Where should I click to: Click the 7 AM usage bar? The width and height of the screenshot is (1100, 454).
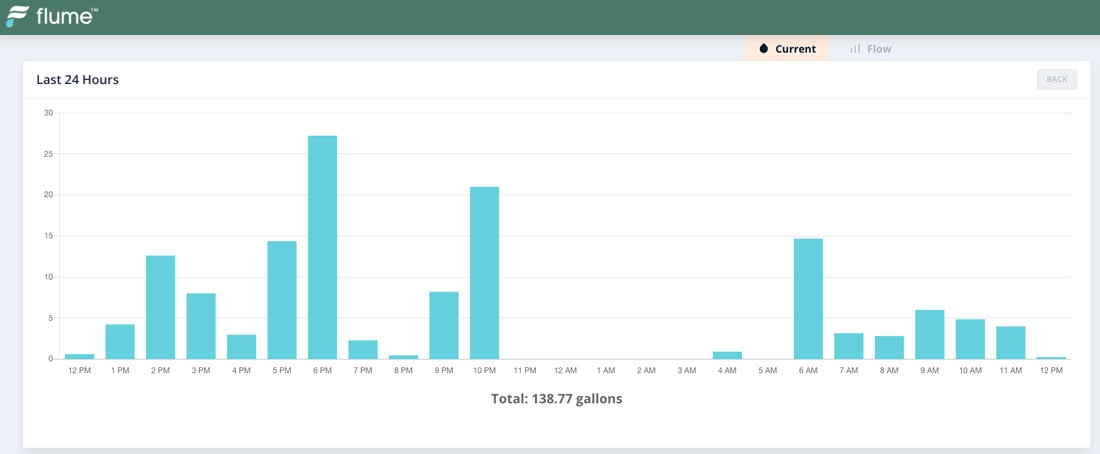(x=848, y=346)
